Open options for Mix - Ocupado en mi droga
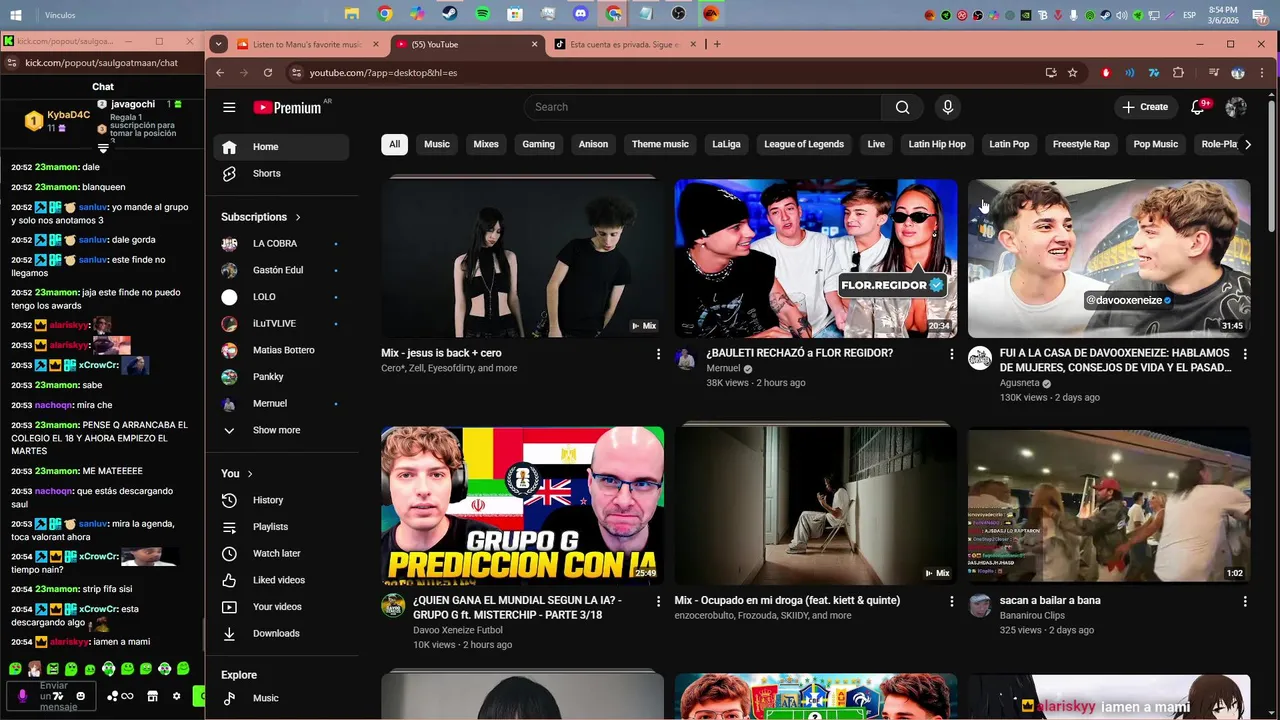The width and height of the screenshot is (1280, 720). (952, 601)
